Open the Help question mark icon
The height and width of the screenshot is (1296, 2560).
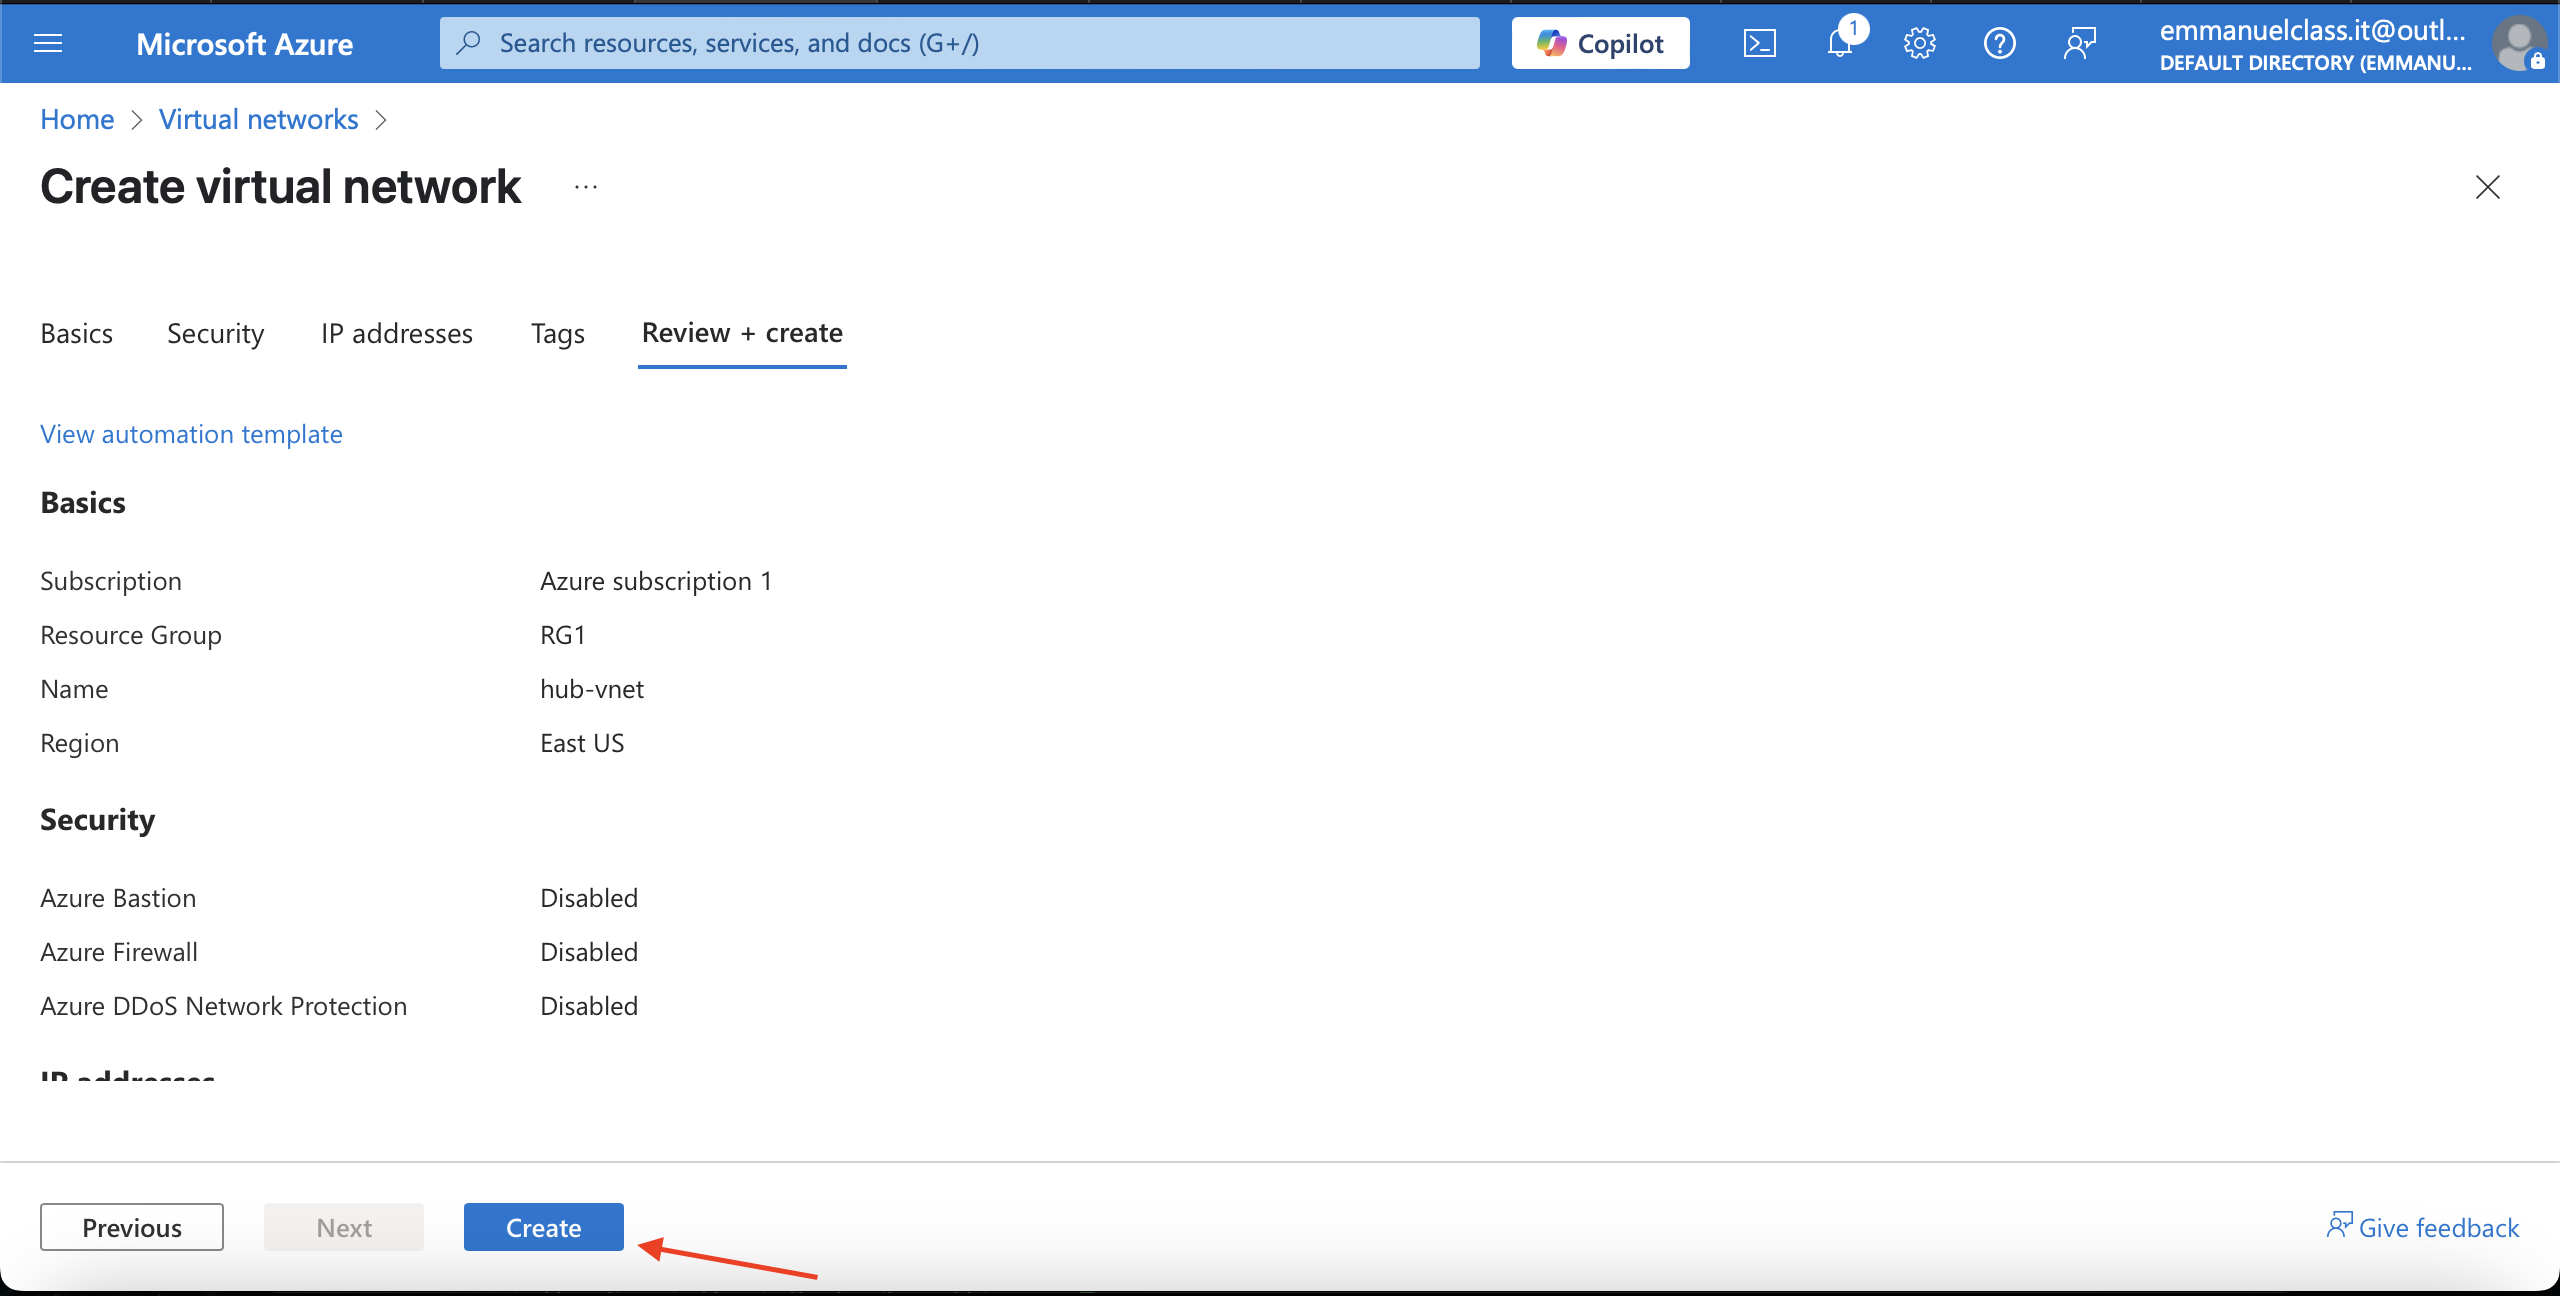(1999, 43)
